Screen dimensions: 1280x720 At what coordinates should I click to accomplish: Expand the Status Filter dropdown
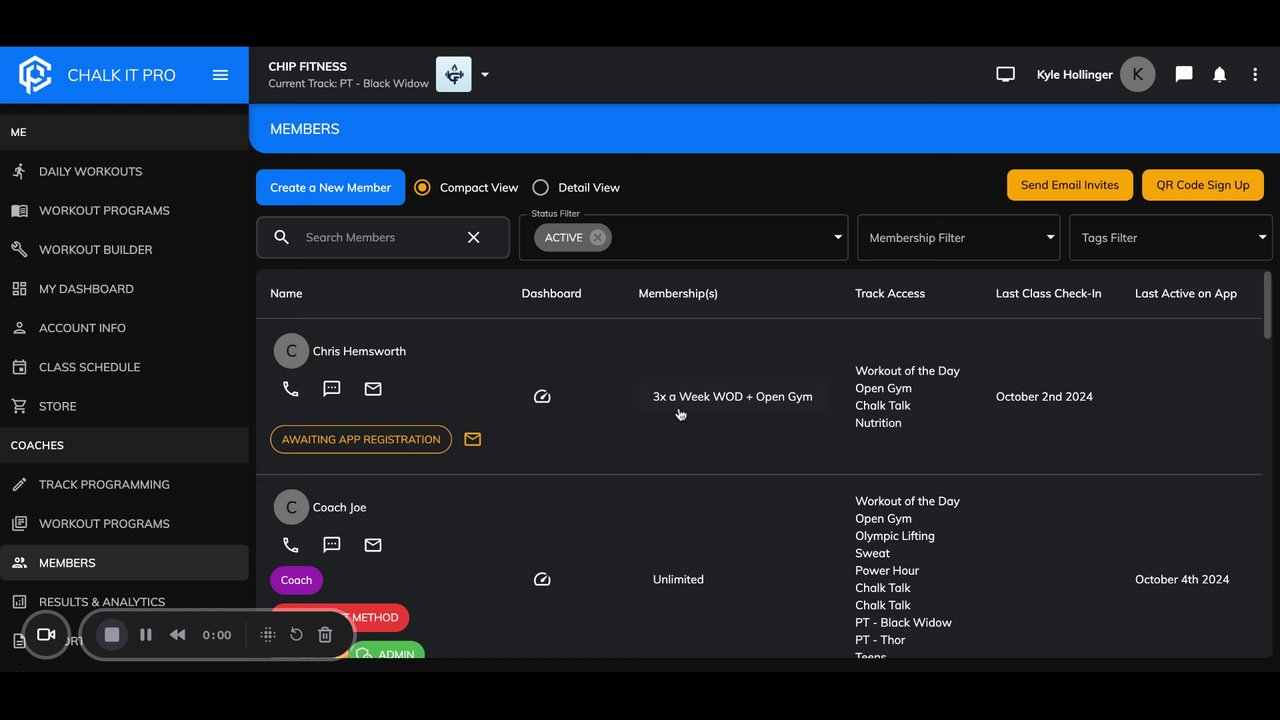coord(838,237)
